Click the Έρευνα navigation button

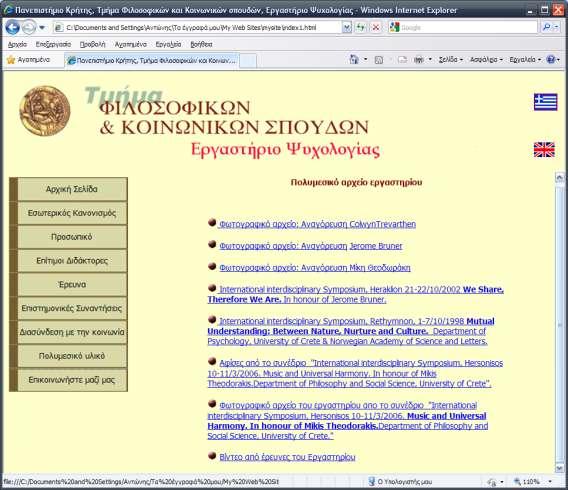[72, 285]
